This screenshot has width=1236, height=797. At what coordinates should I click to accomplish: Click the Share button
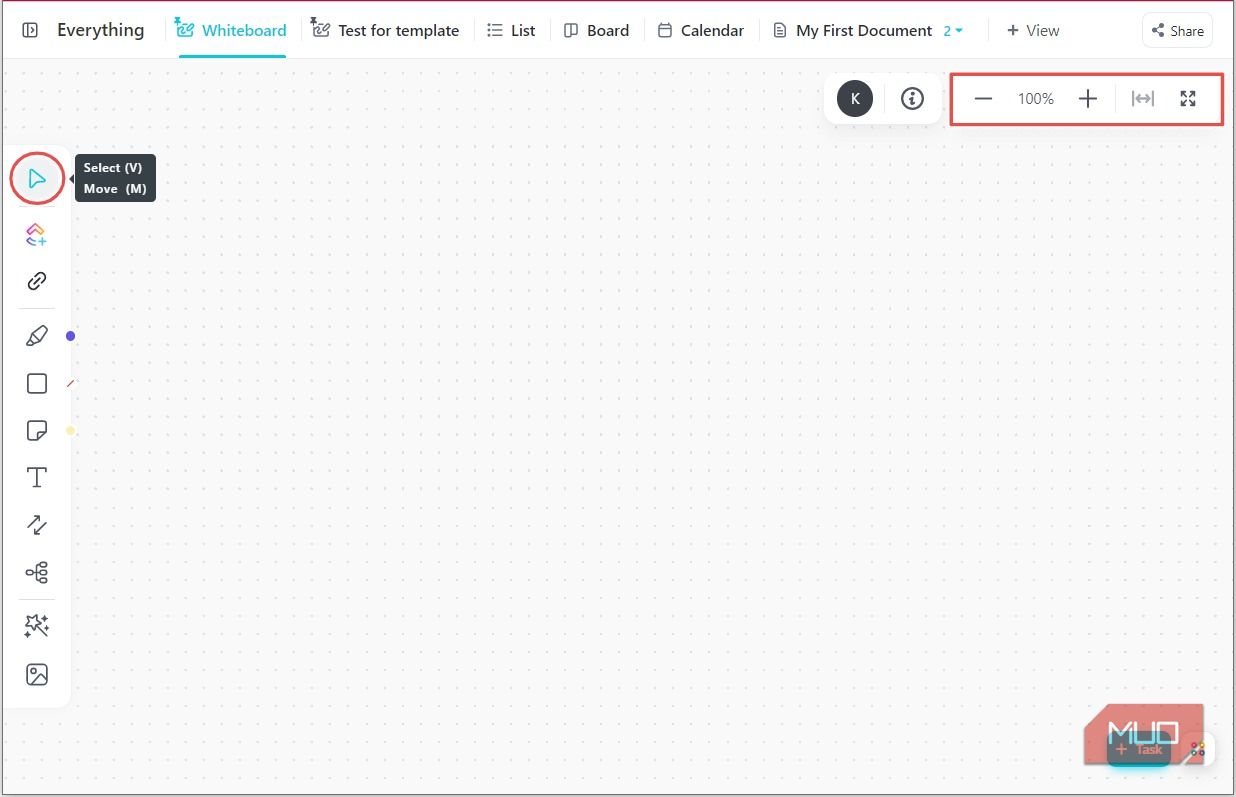[1176, 30]
